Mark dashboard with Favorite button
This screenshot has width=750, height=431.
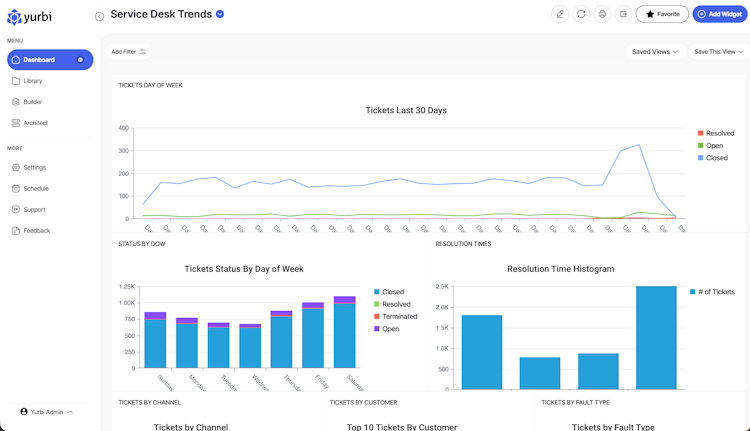click(662, 14)
